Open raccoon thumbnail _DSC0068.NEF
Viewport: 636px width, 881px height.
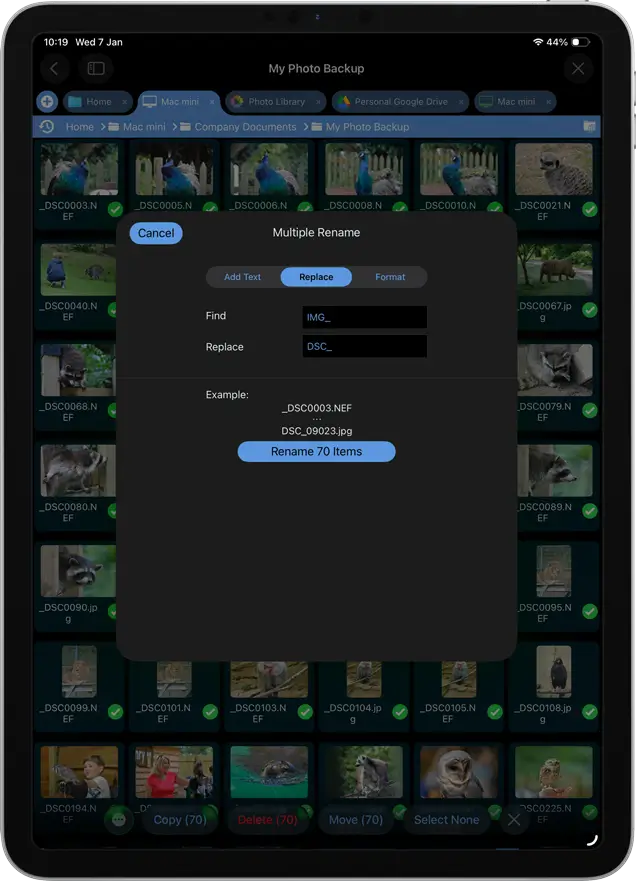coord(78,370)
